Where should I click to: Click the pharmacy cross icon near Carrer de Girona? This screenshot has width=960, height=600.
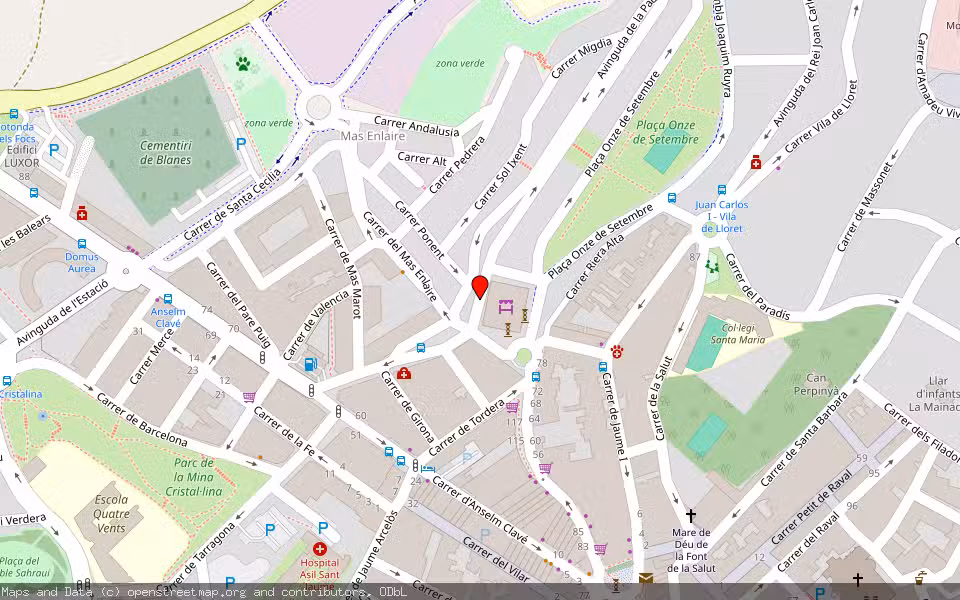tap(403, 374)
